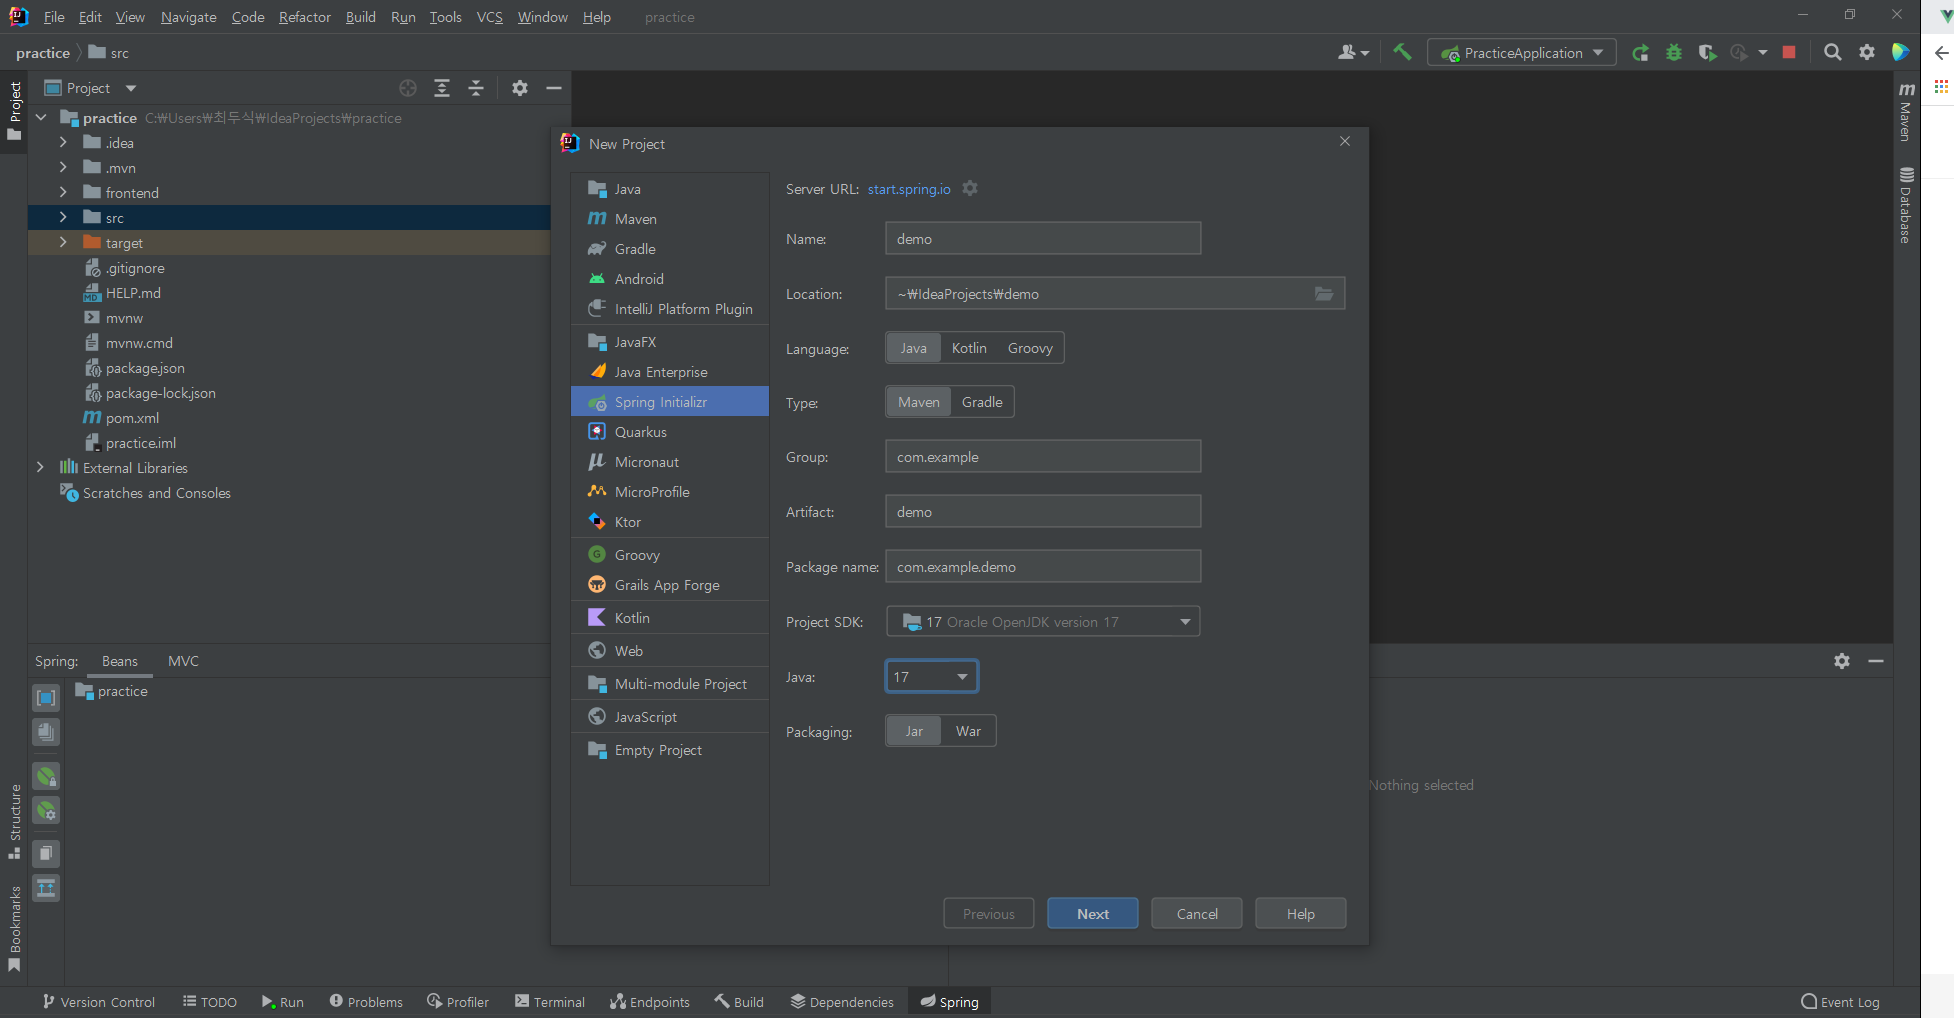Screen dimensions: 1954x1018
Task: Click the Help button
Action: click(1301, 914)
